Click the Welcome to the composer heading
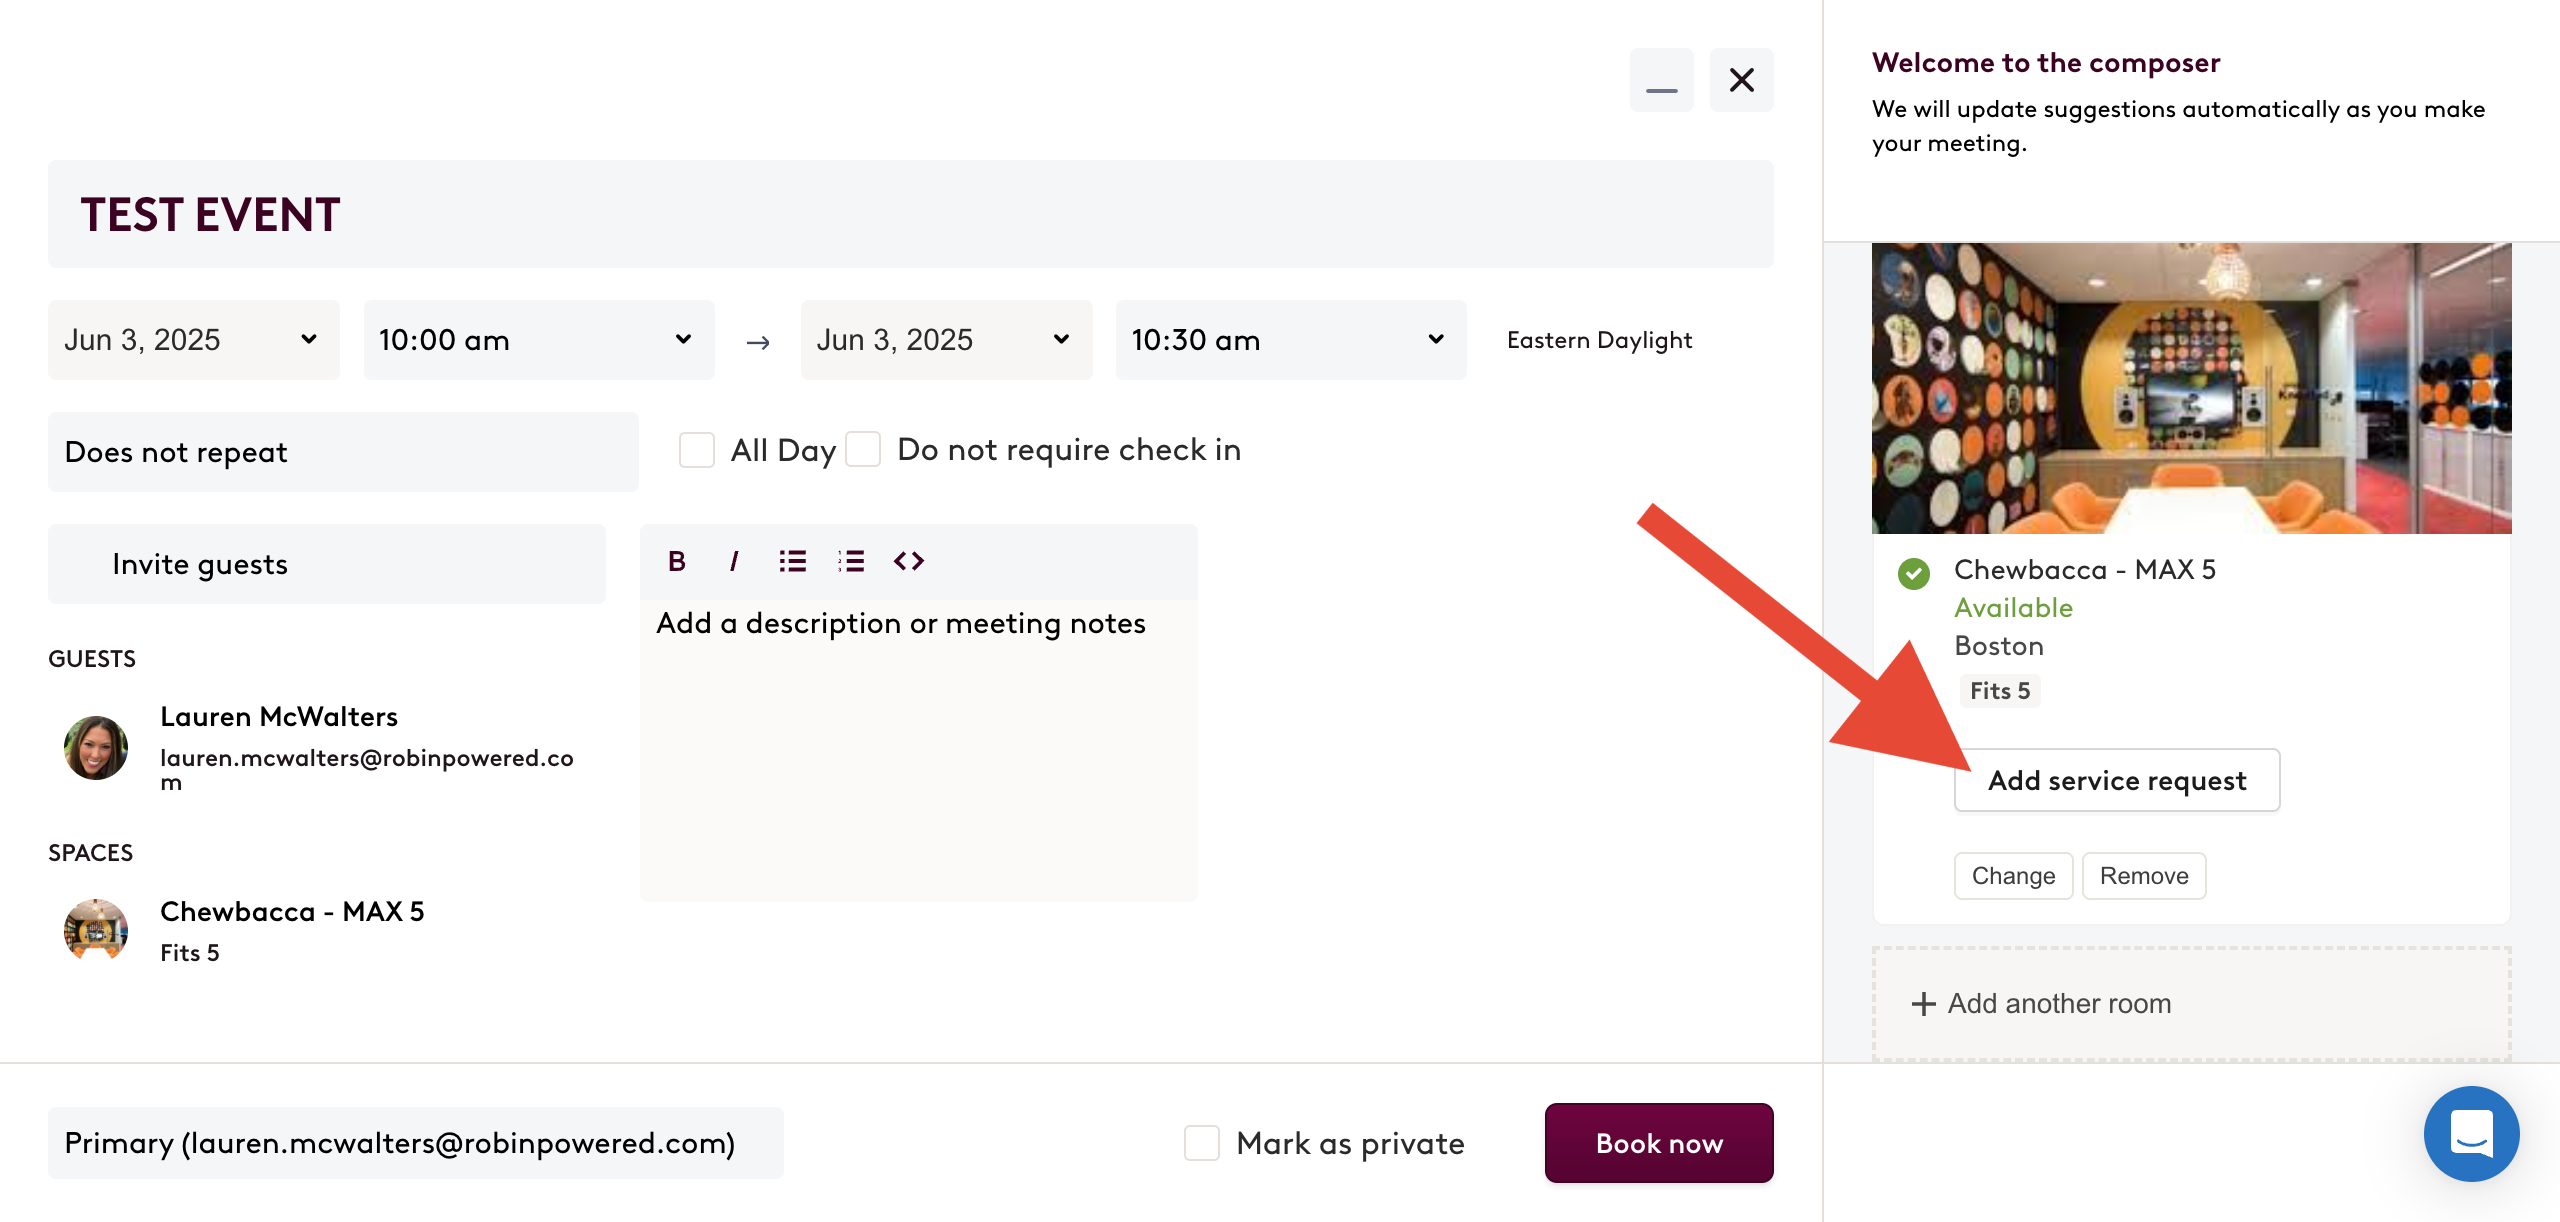Screen dimensions: 2560x1222 point(2046,63)
